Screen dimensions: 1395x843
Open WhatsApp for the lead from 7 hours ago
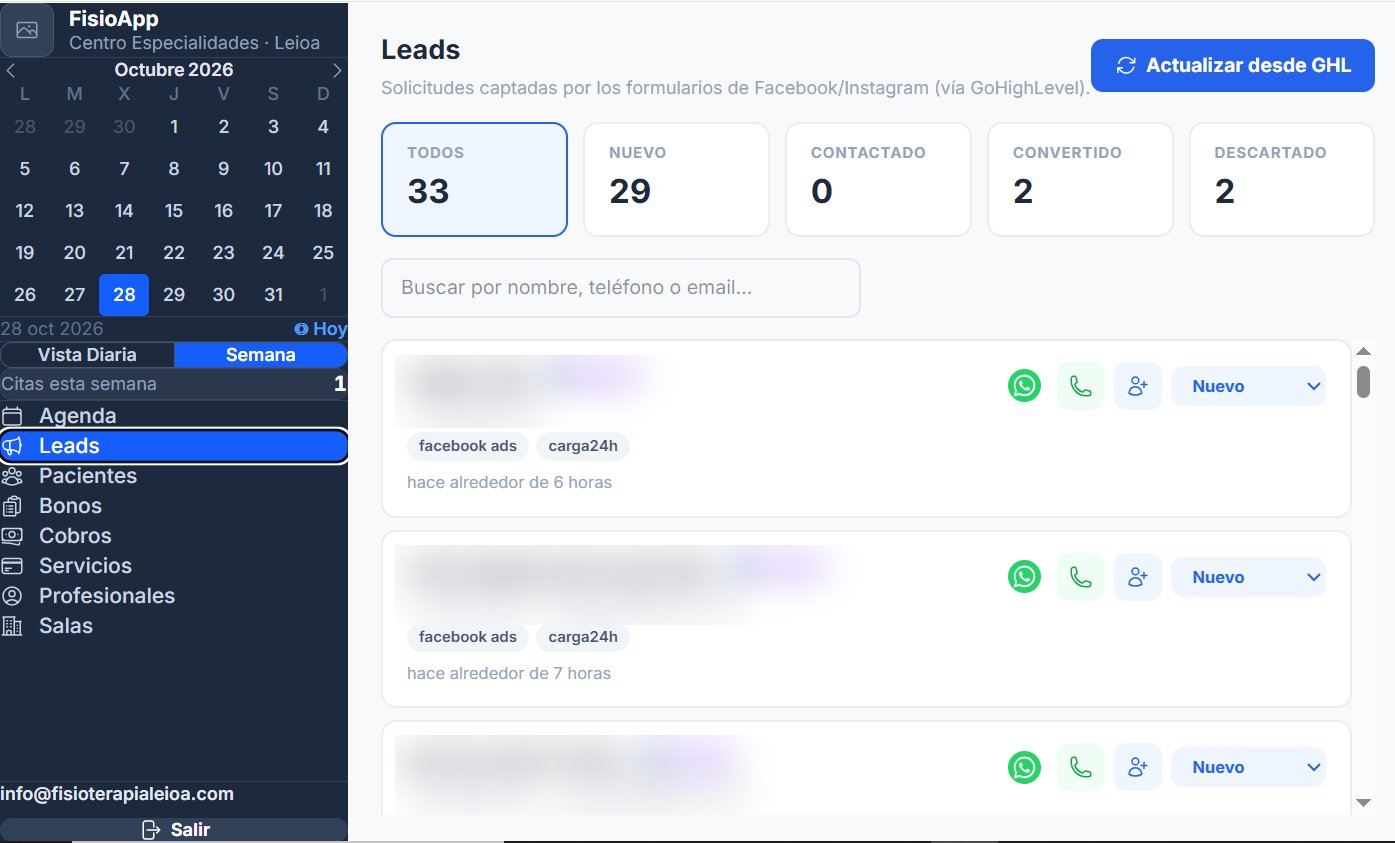pos(1024,577)
